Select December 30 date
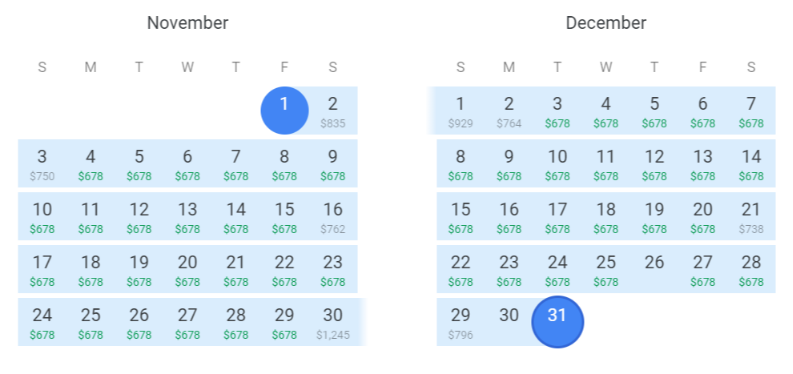 click(509, 322)
